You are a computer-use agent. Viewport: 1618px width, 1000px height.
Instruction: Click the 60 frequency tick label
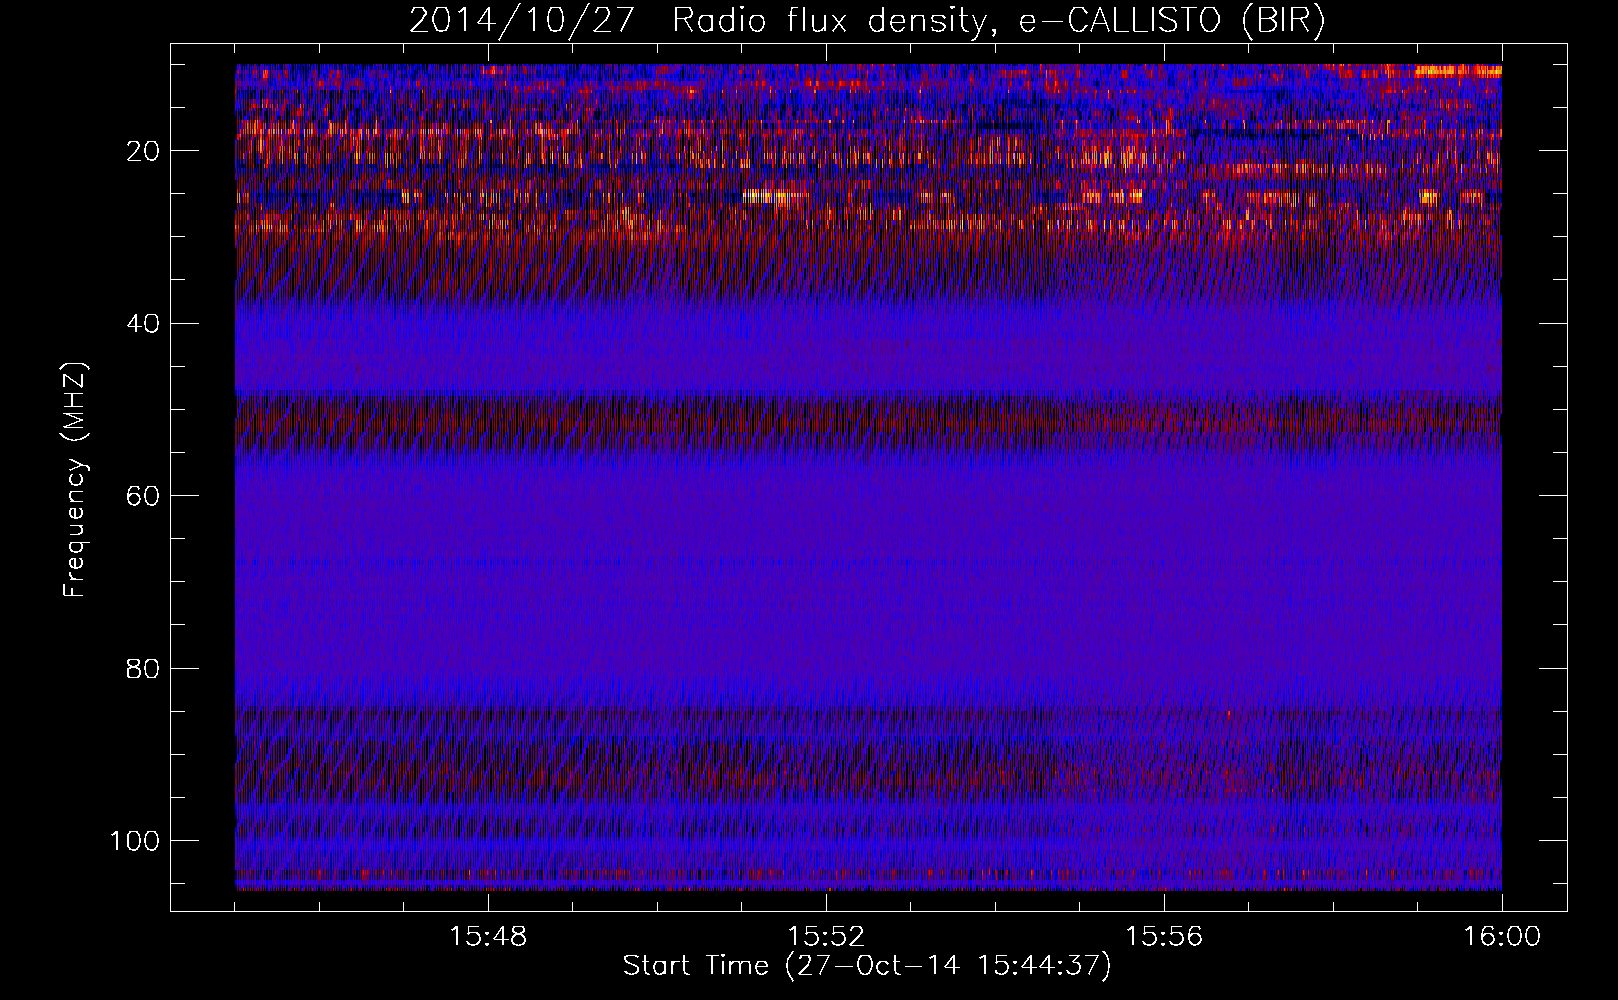(143, 495)
